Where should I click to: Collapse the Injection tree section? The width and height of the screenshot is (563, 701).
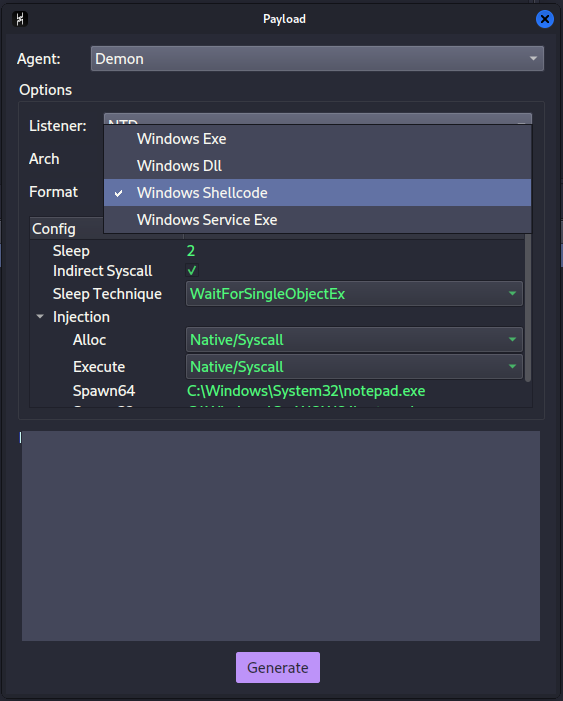[x=40, y=317]
